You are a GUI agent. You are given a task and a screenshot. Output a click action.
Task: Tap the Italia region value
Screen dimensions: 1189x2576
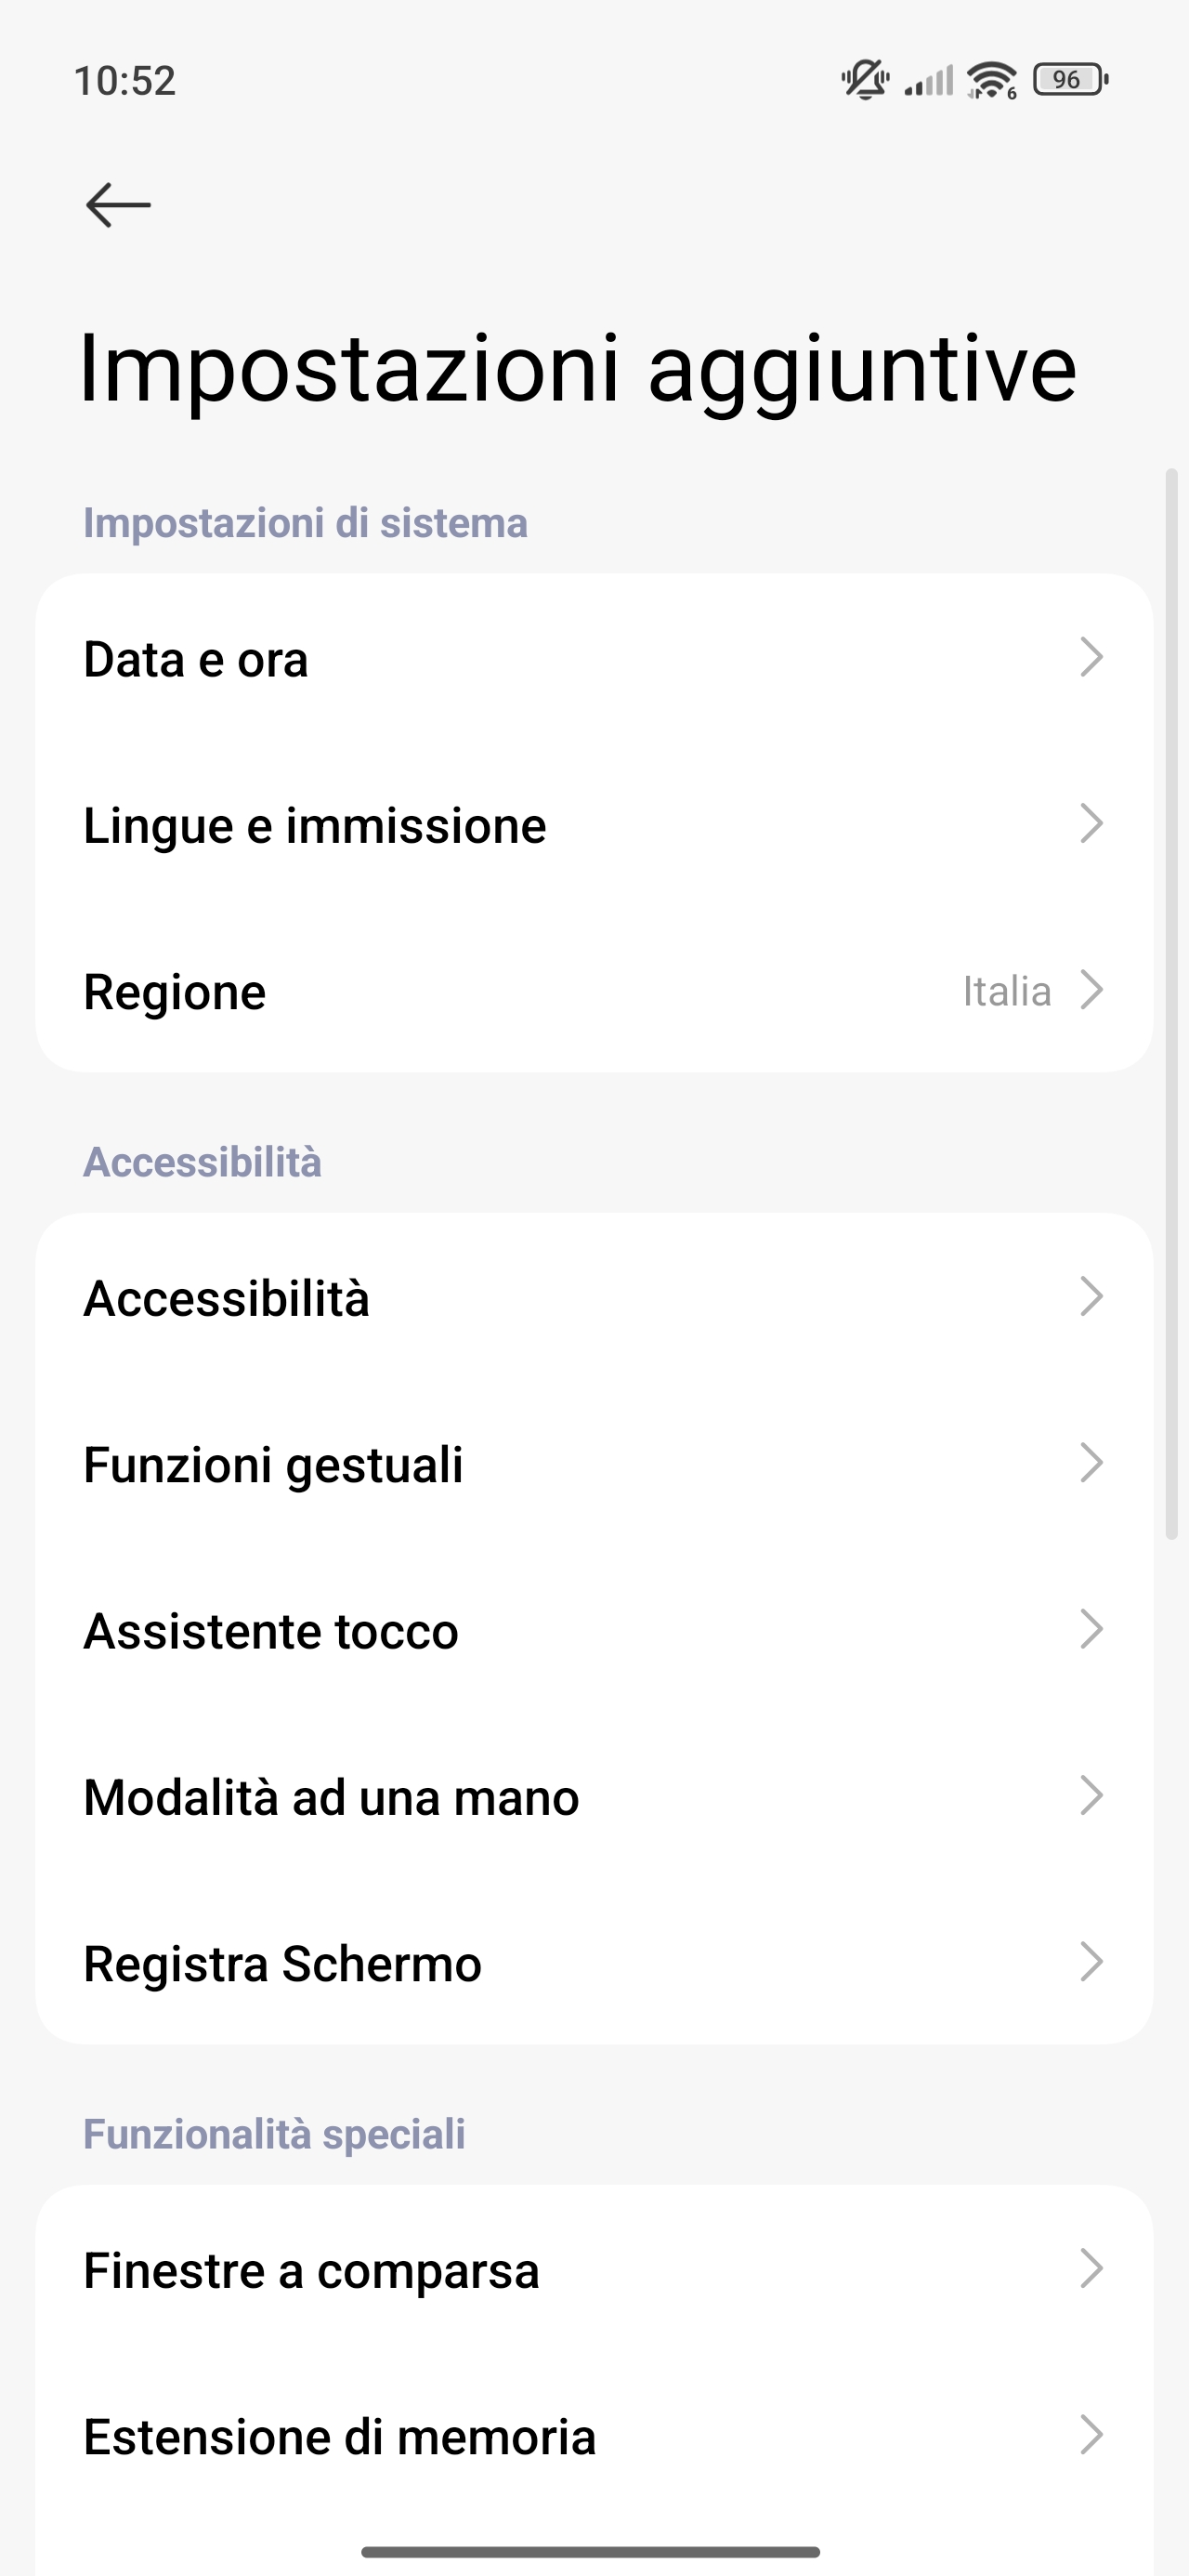(x=1006, y=991)
